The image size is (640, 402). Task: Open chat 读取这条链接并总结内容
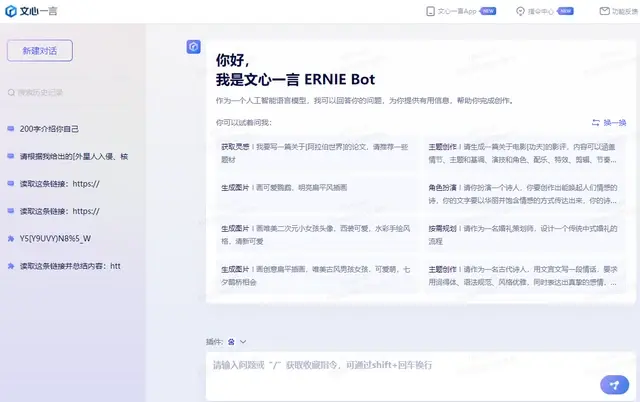[70, 266]
